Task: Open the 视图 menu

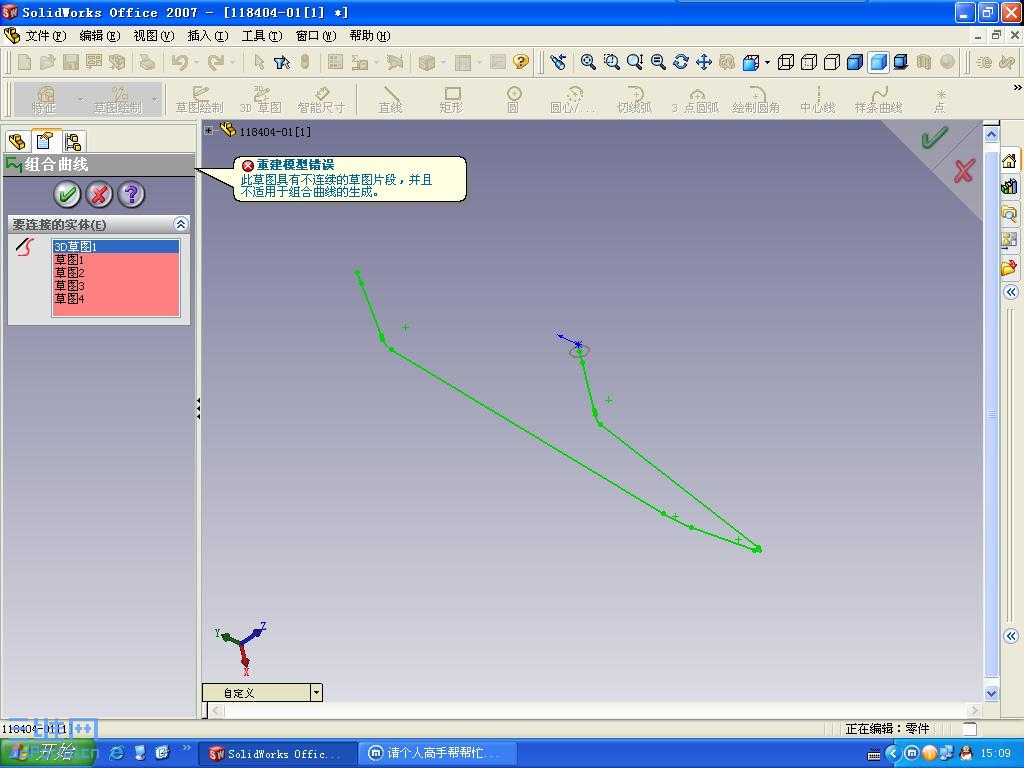Action: pos(153,36)
